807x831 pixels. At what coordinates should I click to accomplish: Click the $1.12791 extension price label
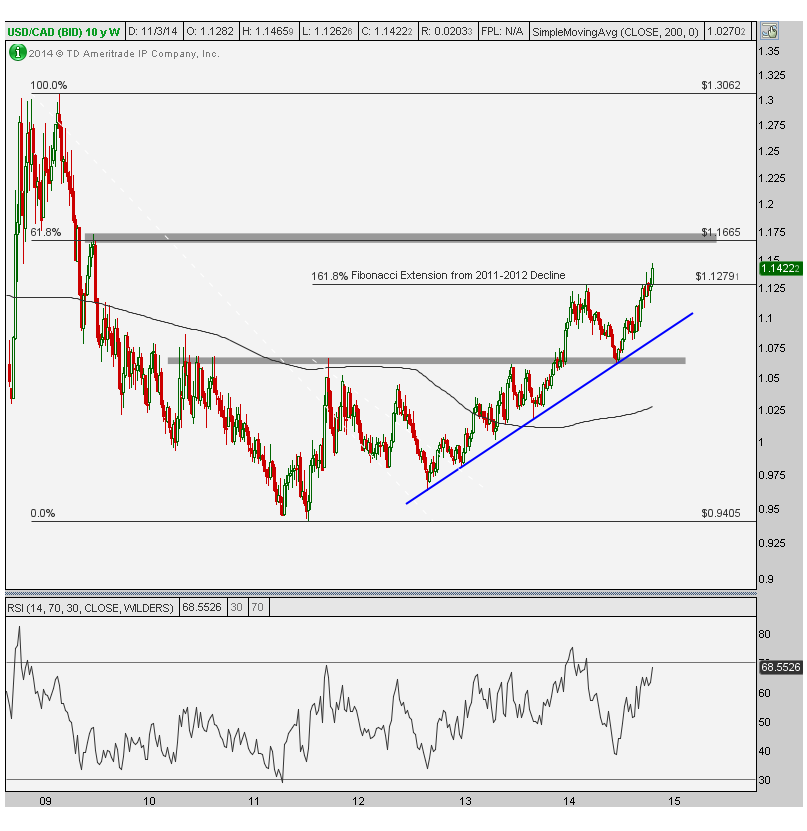[x=717, y=276]
